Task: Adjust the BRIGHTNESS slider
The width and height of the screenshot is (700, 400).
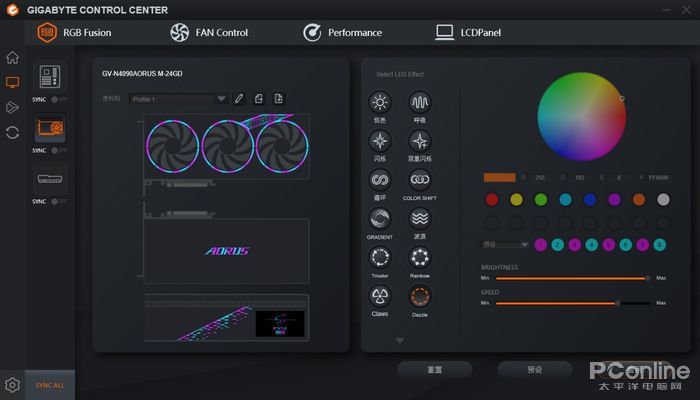Action: point(572,278)
